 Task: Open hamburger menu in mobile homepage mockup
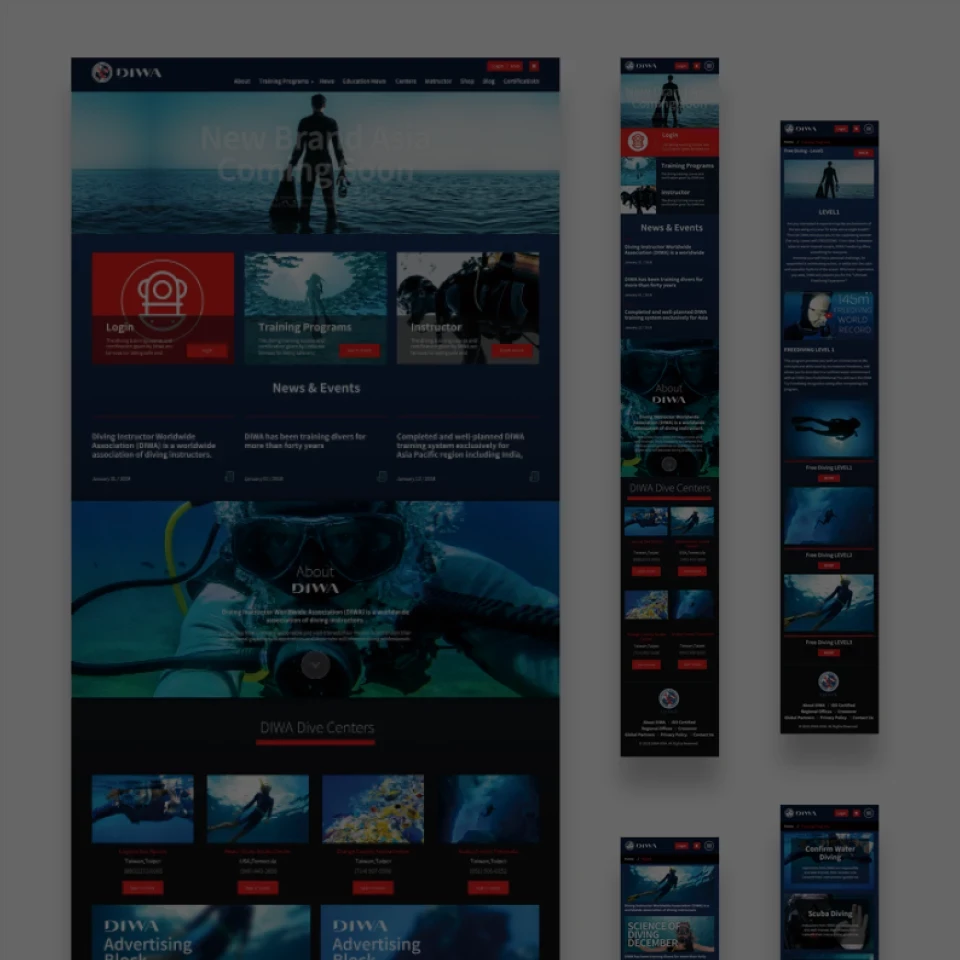[709, 66]
